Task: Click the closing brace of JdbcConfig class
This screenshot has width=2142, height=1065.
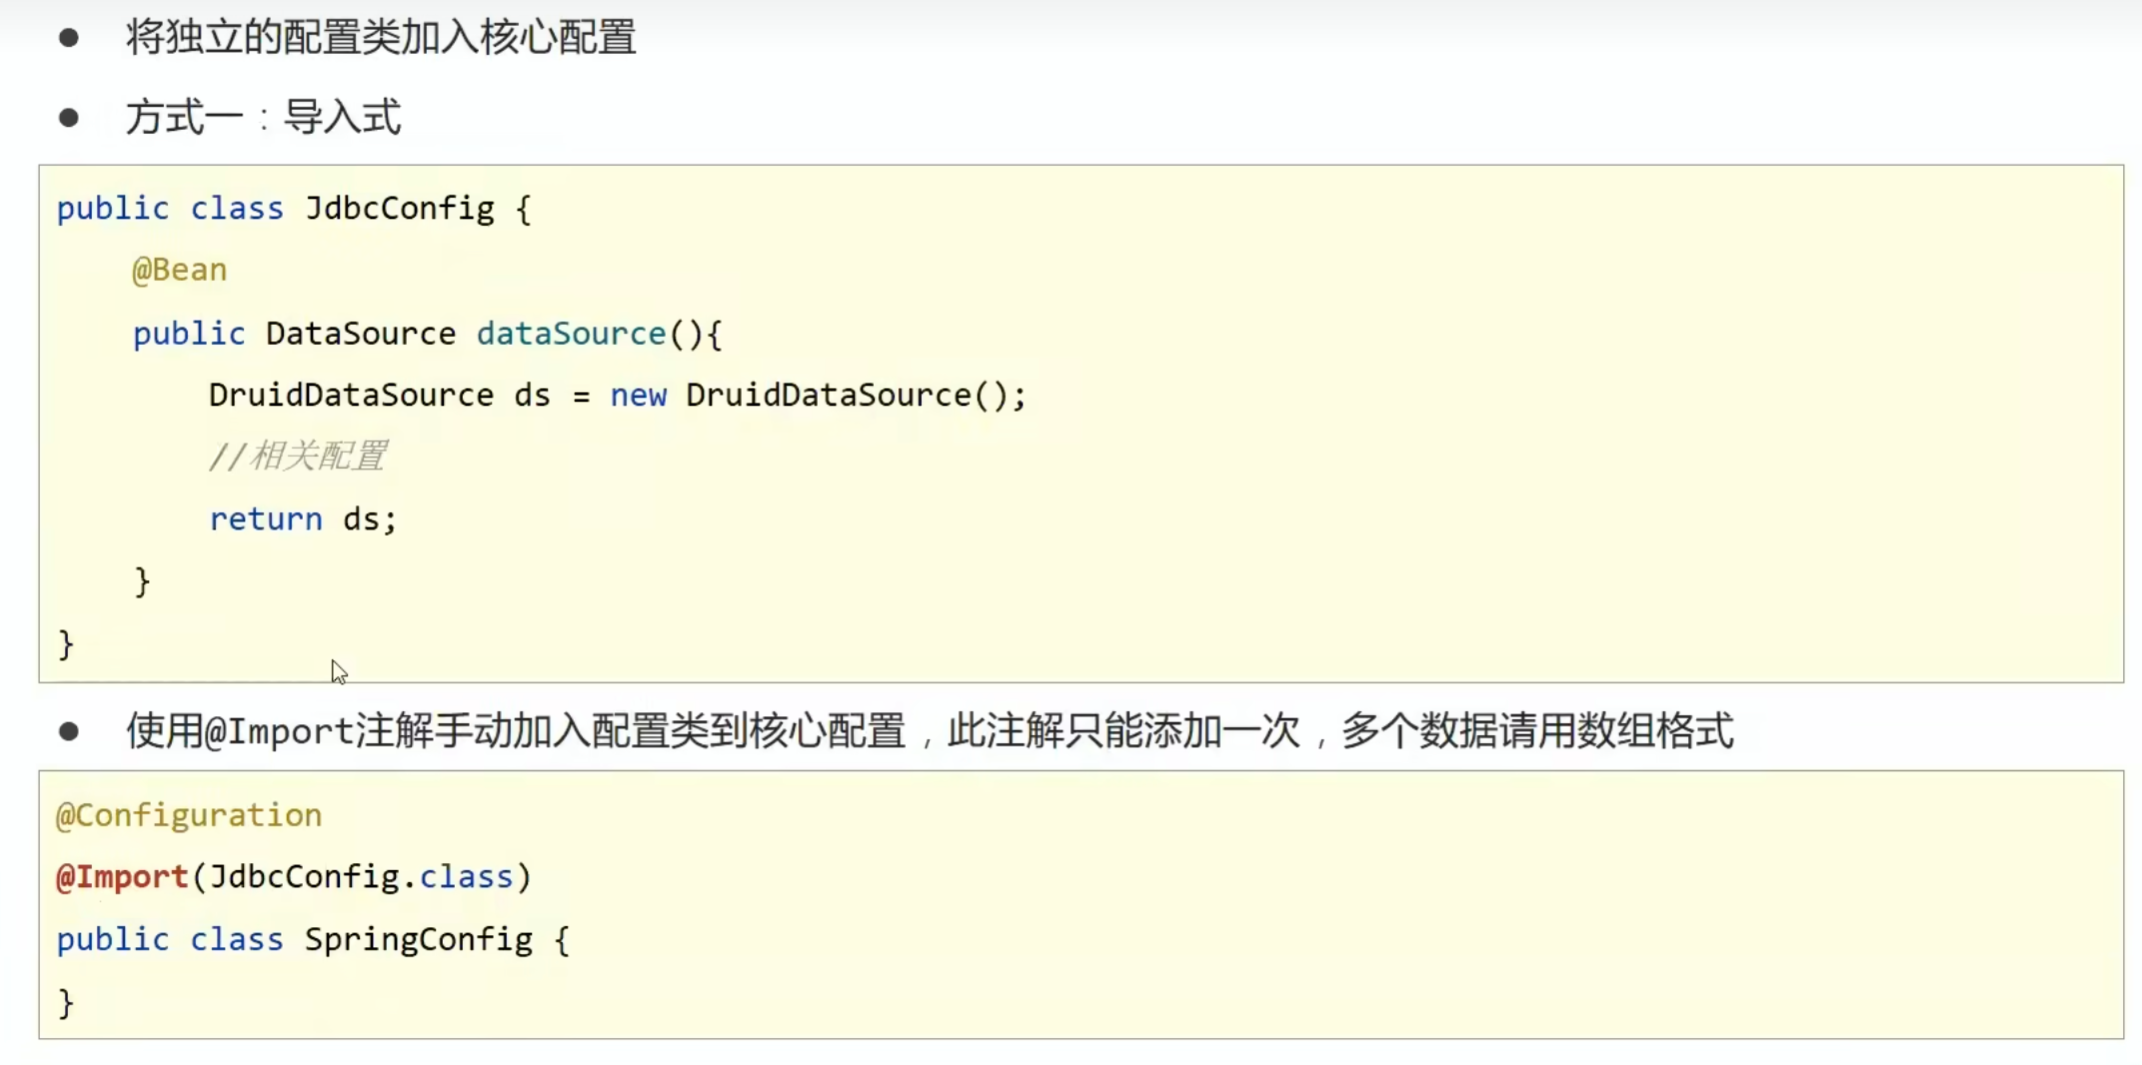Action: (x=66, y=645)
